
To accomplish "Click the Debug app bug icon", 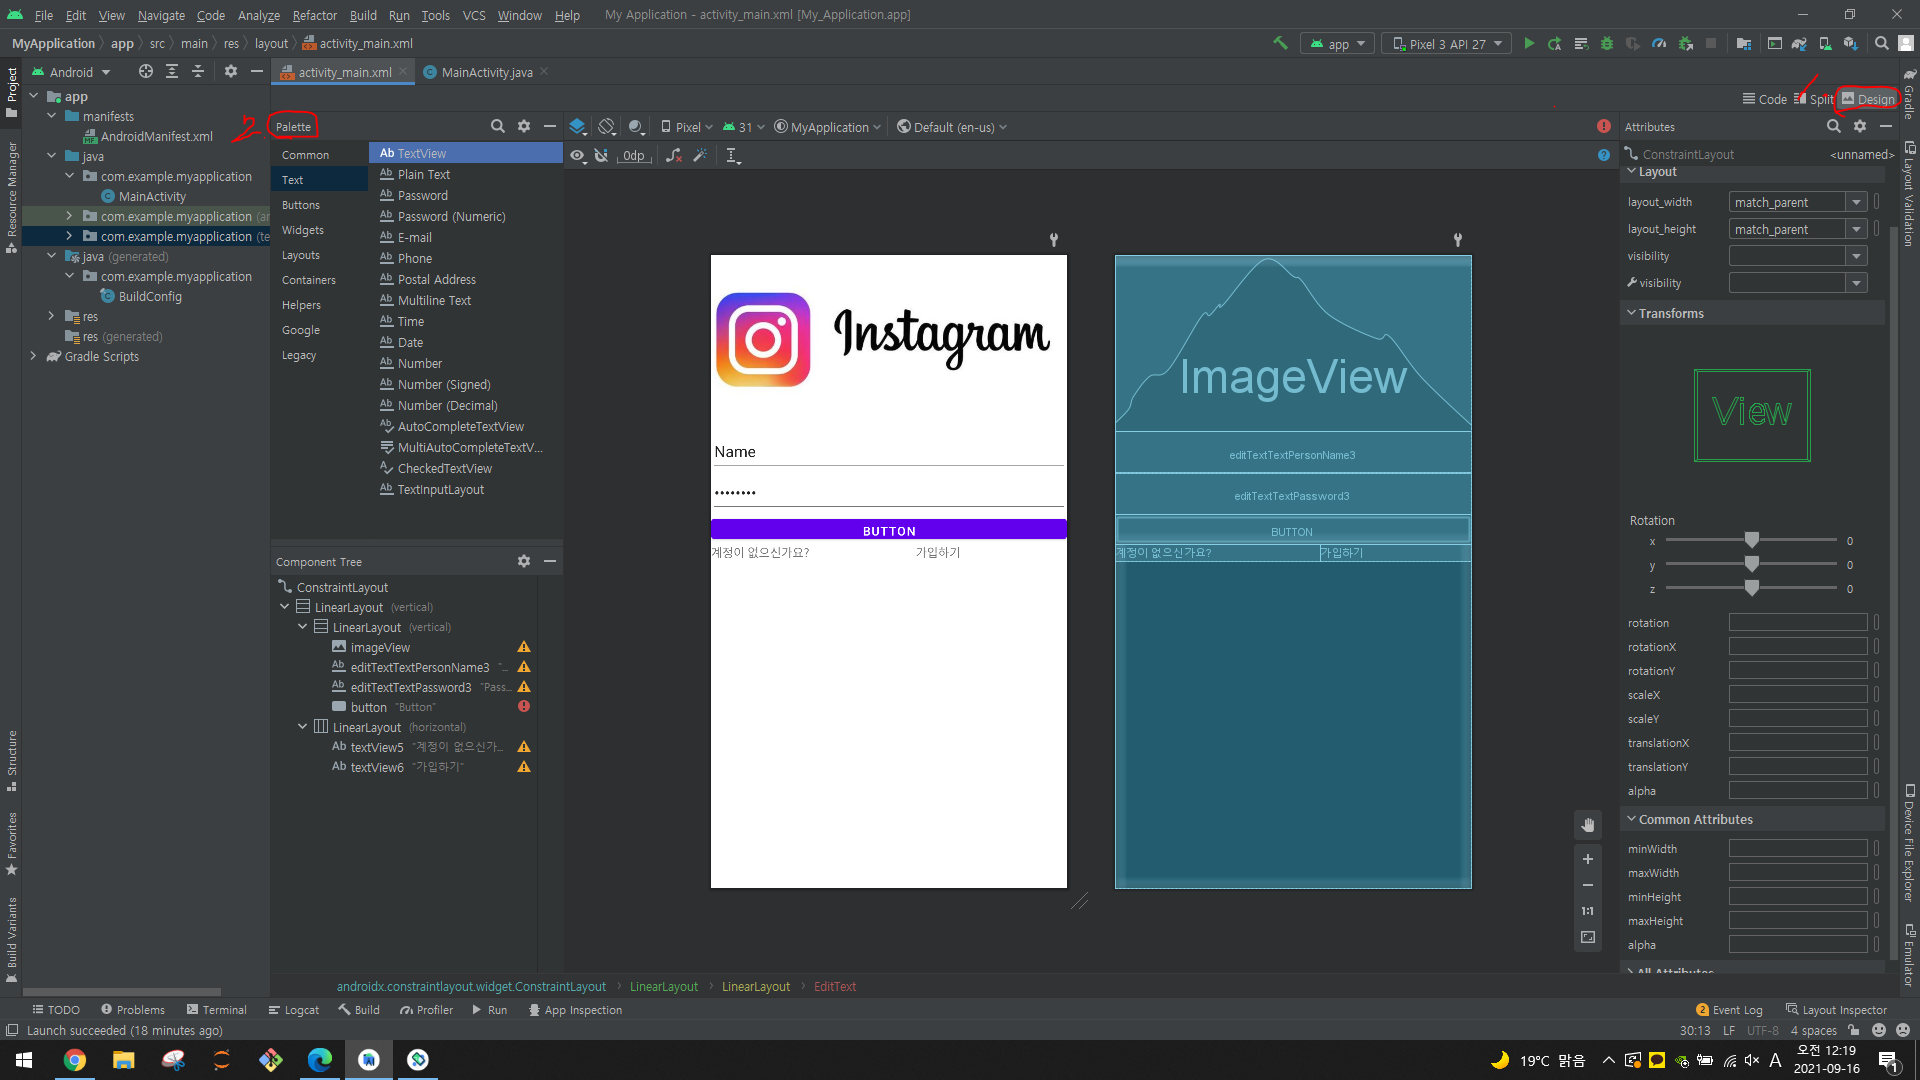I will pyautogui.click(x=1607, y=44).
